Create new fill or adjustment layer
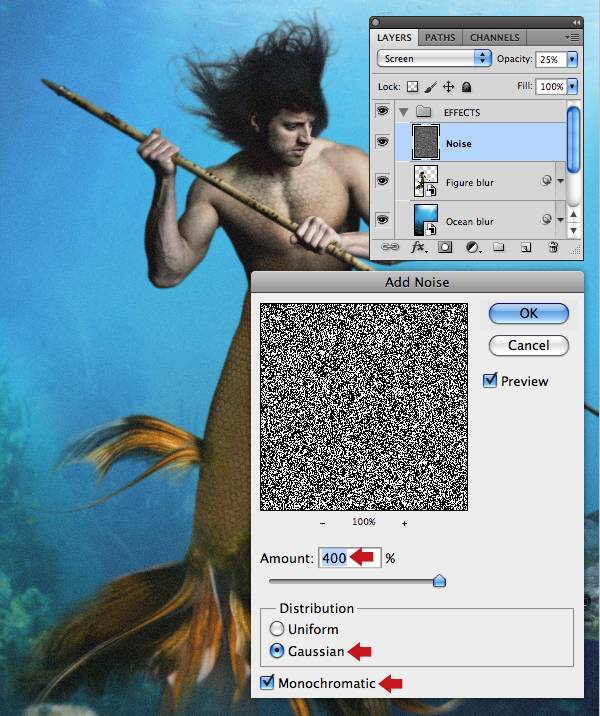This screenshot has height=716, width=600. (x=474, y=247)
